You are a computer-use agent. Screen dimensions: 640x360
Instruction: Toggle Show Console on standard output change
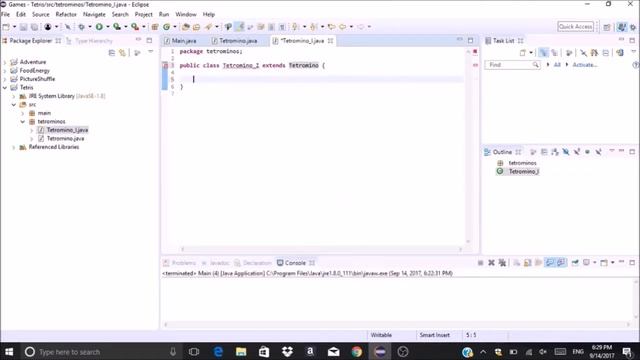tap(550, 263)
